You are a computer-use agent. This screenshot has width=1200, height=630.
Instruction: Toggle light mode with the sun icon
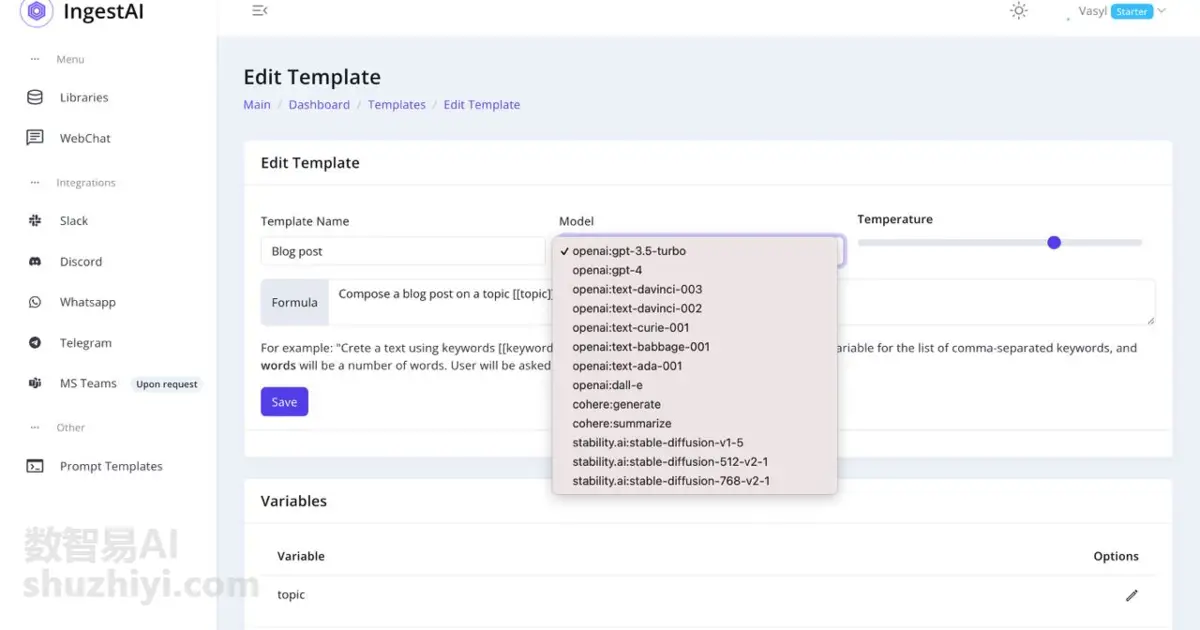click(1018, 11)
